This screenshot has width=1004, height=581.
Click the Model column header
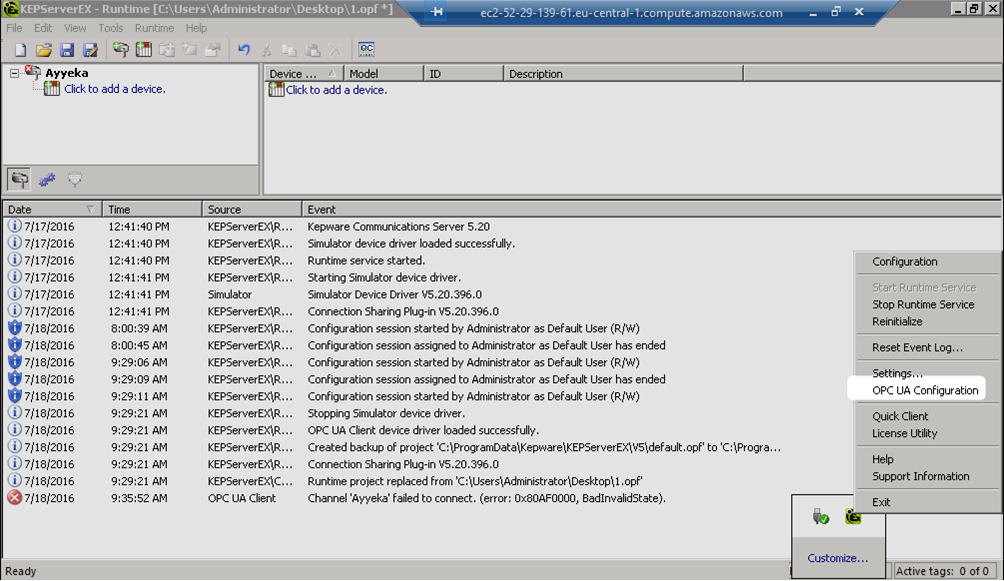pos(384,74)
